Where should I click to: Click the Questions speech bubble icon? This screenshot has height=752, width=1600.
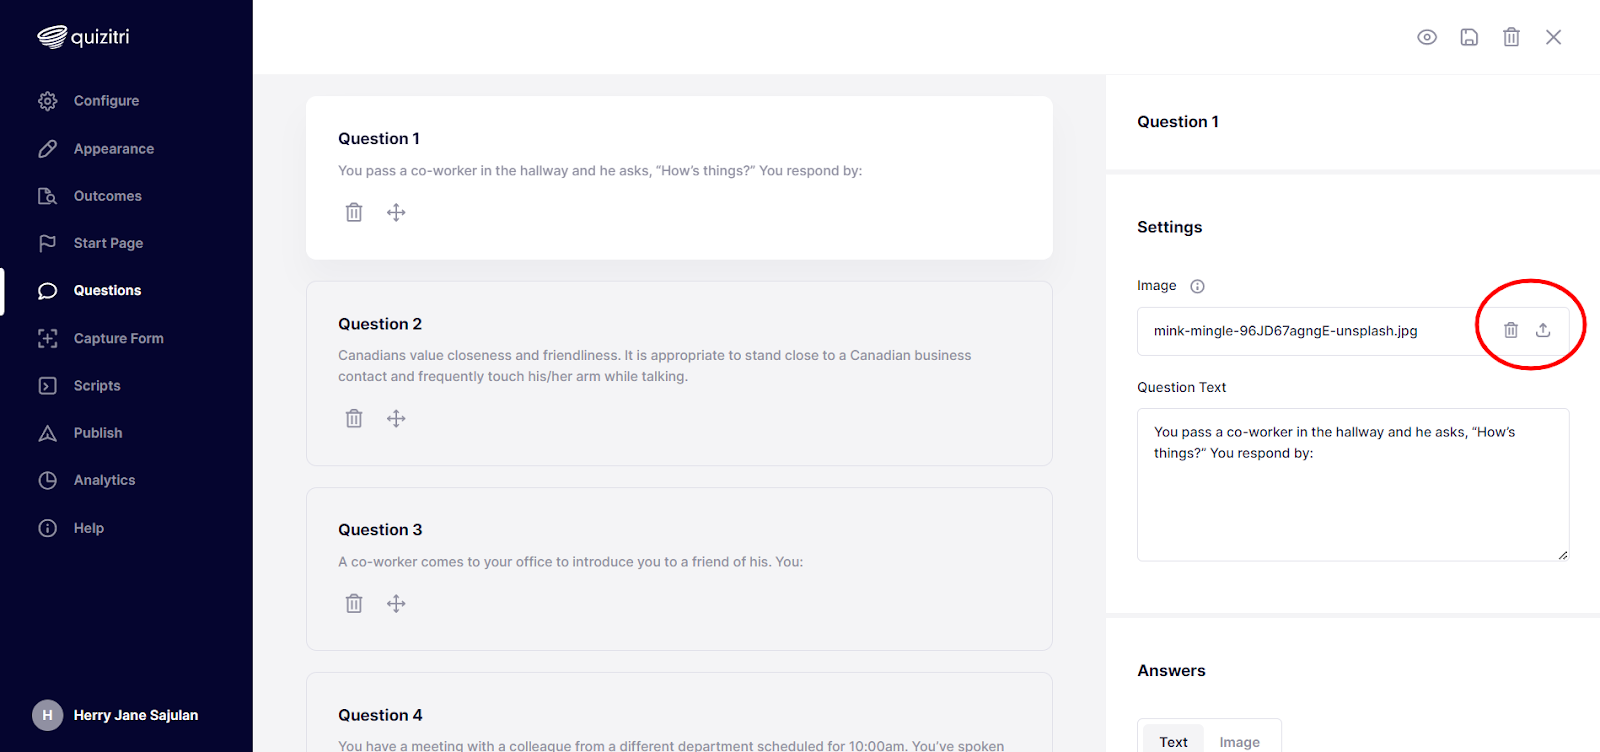47,291
